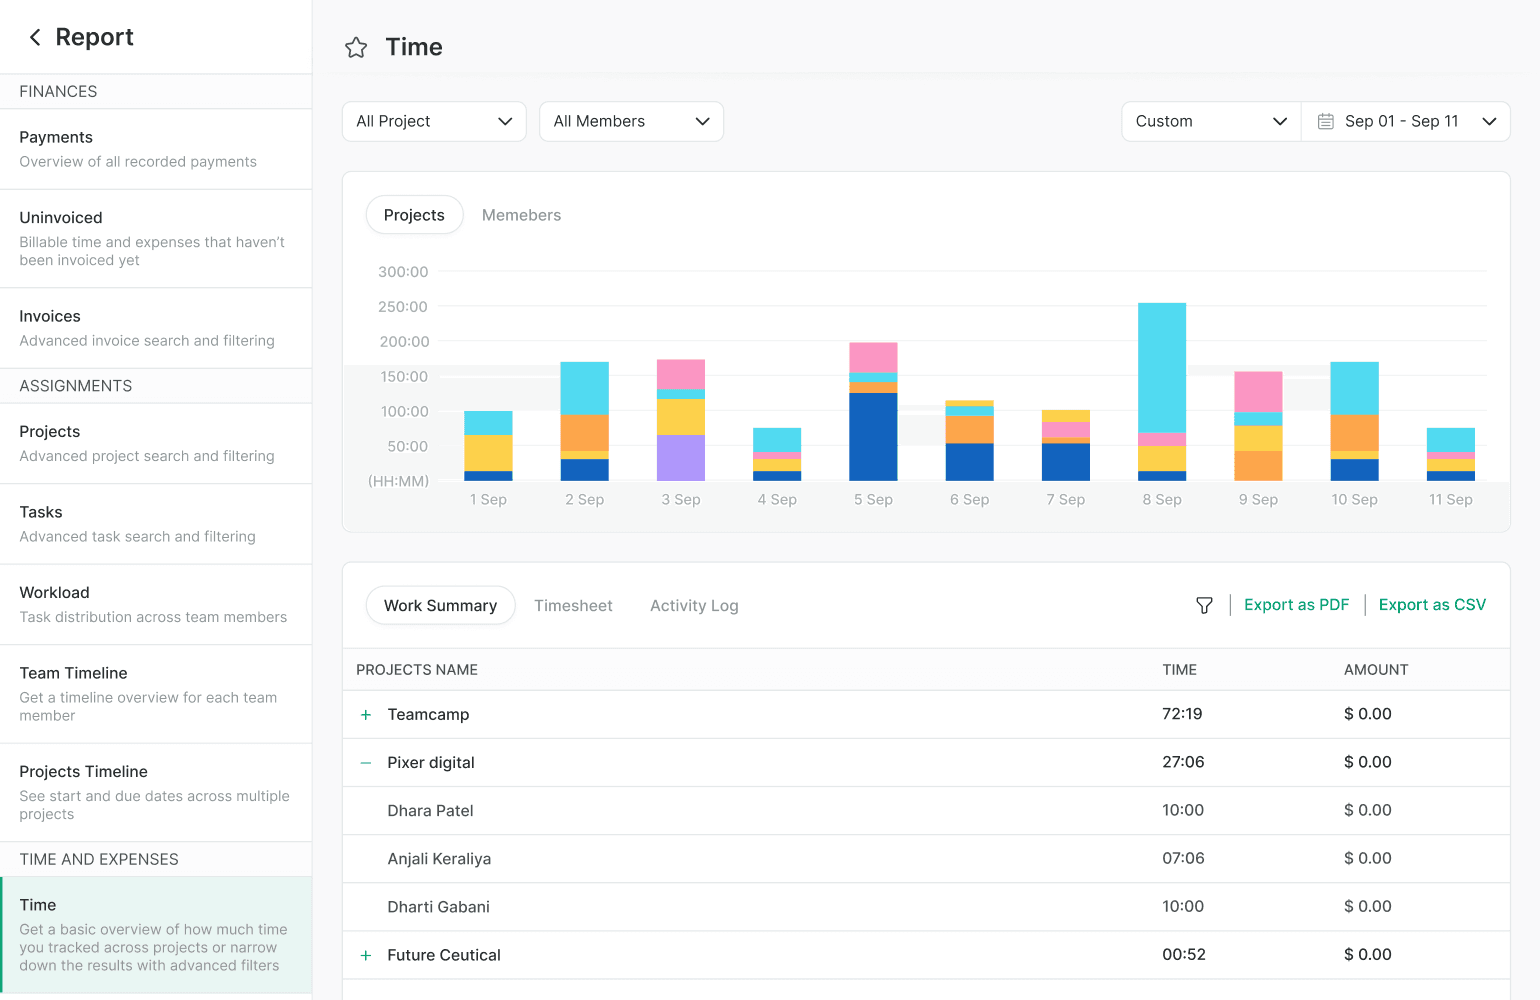
Task: Select the Dhara Patel row
Action: click(430, 811)
